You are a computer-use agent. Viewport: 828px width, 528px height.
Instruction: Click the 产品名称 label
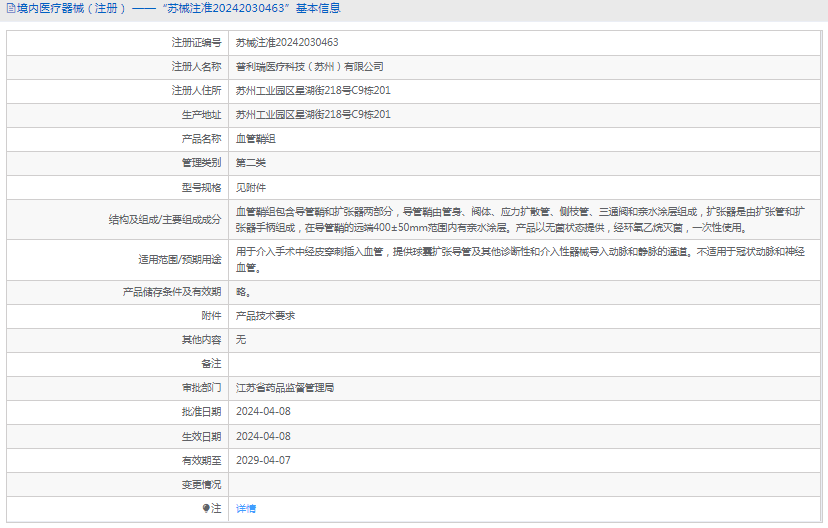201,139
